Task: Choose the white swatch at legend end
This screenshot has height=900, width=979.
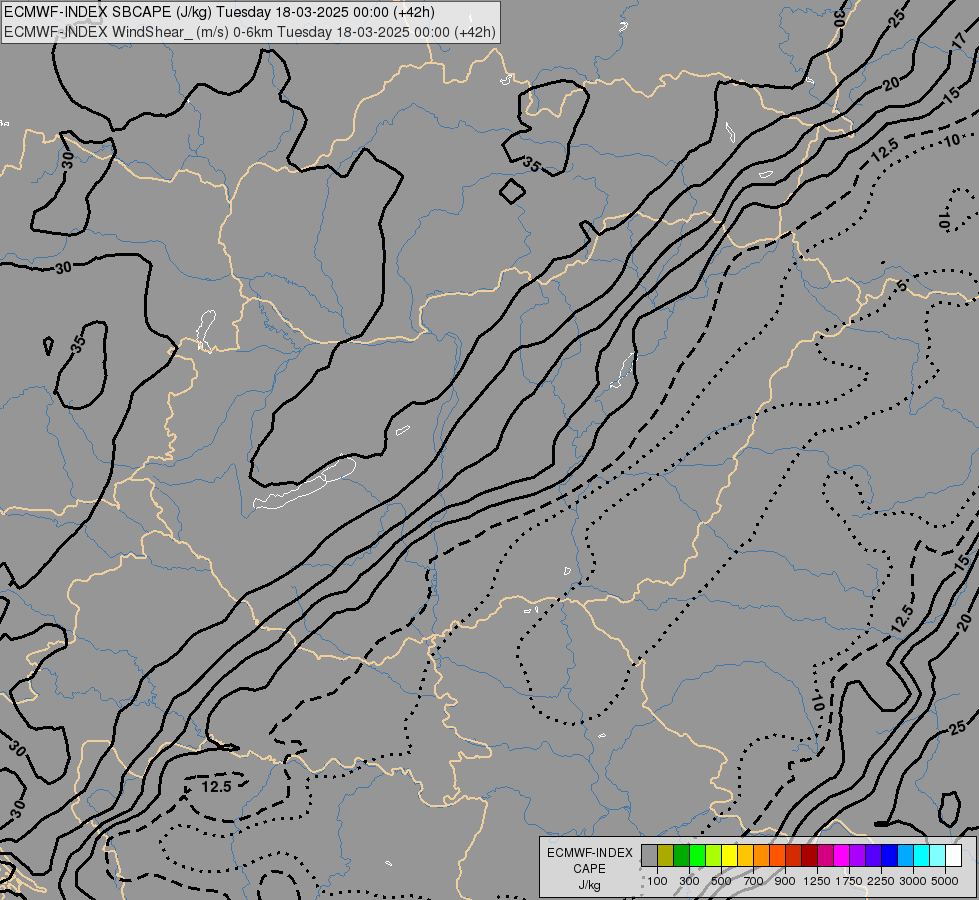Action: (x=954, y=856)
